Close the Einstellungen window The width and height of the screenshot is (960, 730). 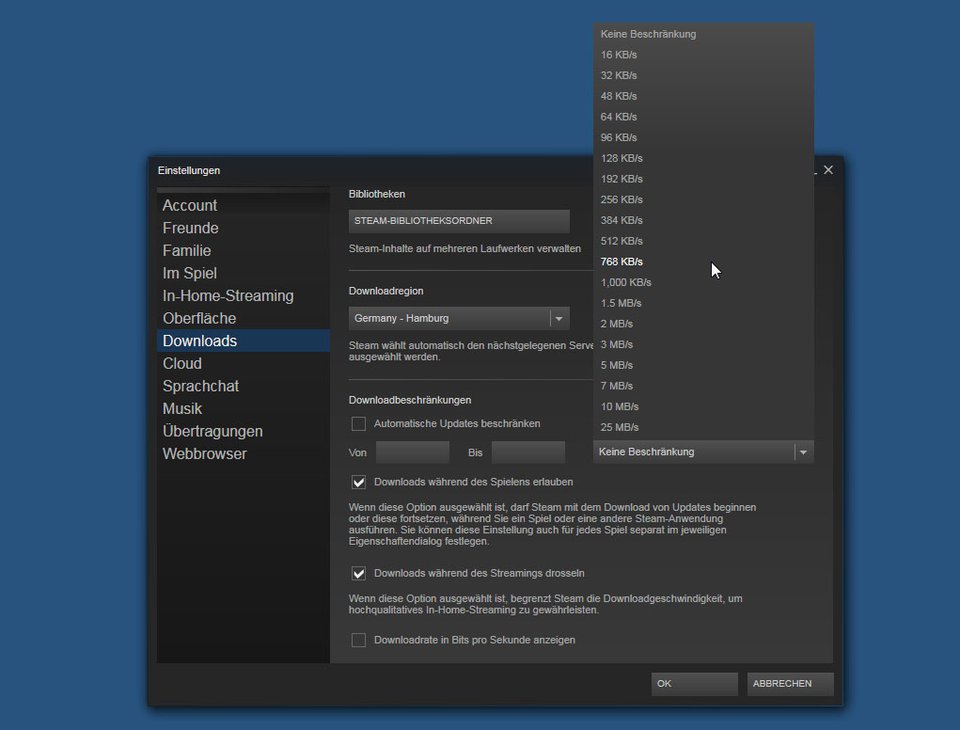[828, 170]
